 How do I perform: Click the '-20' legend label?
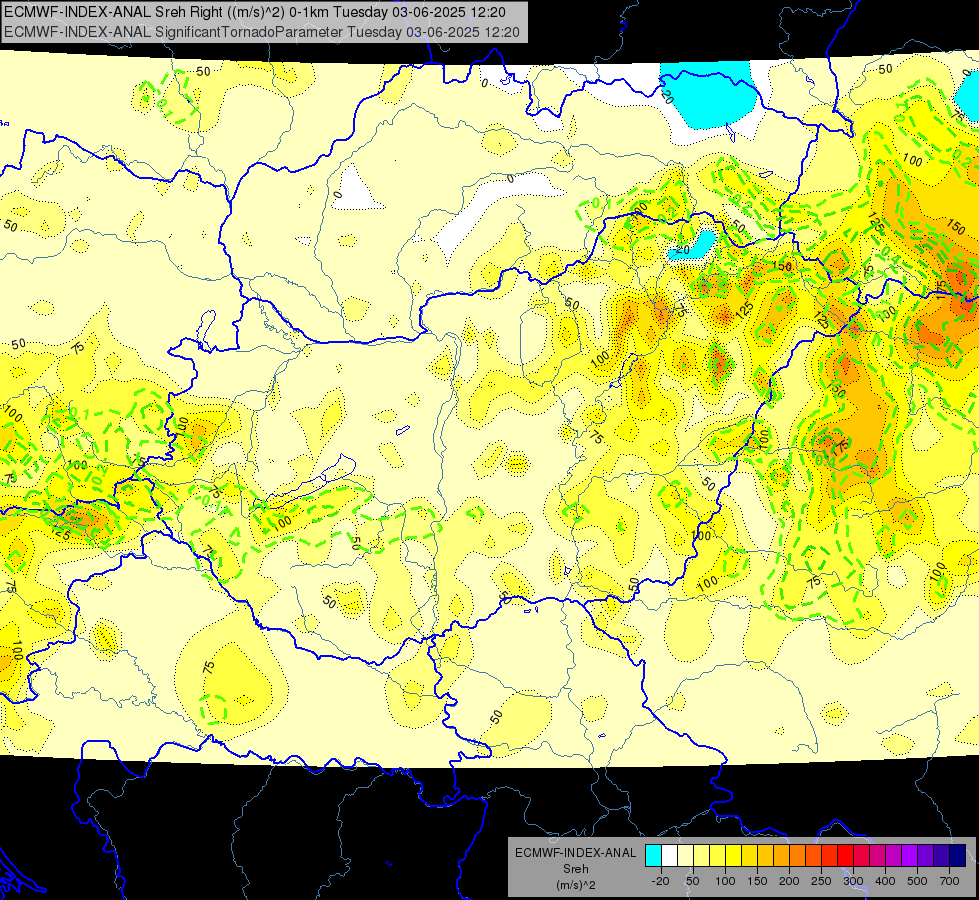click(x=661, y=881)
